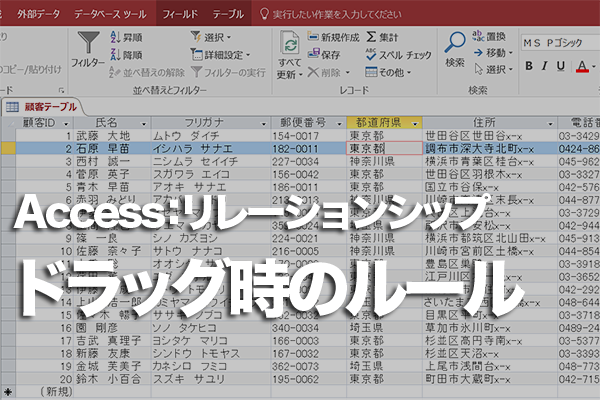The image size is (600, 400).
Task: Open the 削除 delete dropdown arrow
Action: [x=348, y=72]
